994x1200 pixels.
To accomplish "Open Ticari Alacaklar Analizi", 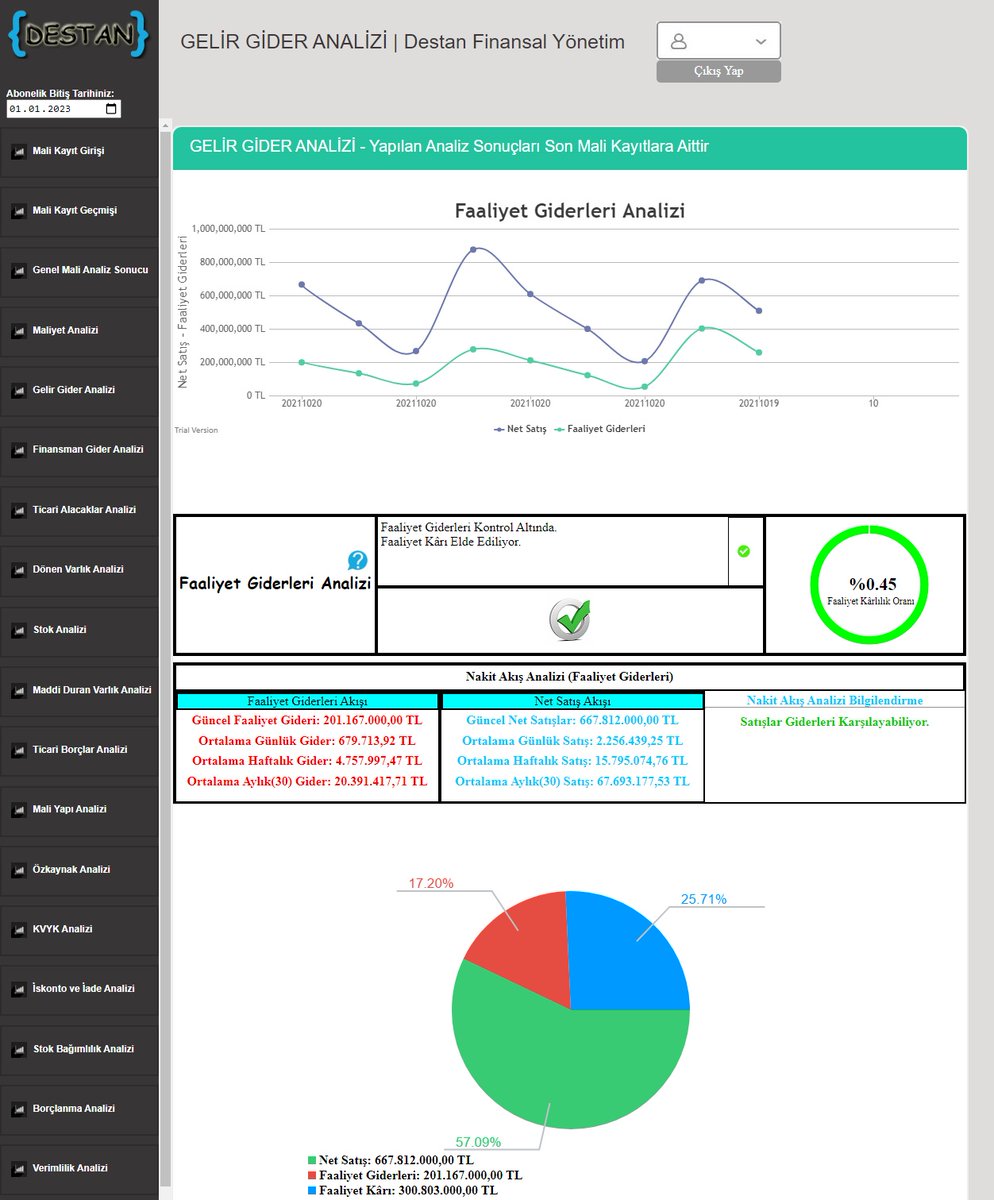I will pos(79,510).
